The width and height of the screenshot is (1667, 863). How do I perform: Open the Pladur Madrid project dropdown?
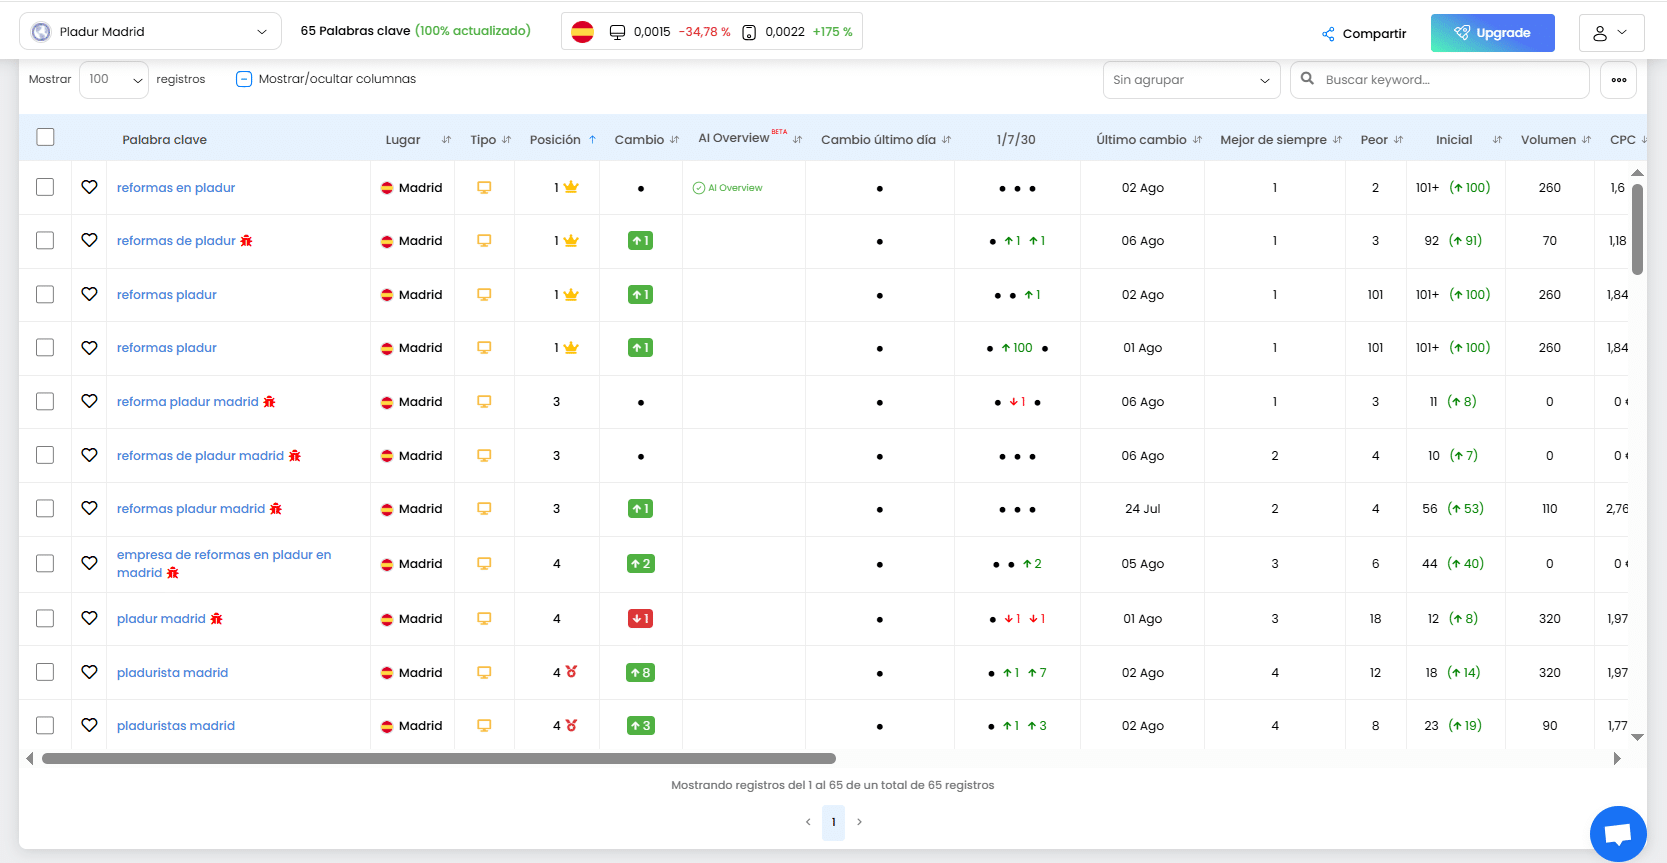(150, 32)
